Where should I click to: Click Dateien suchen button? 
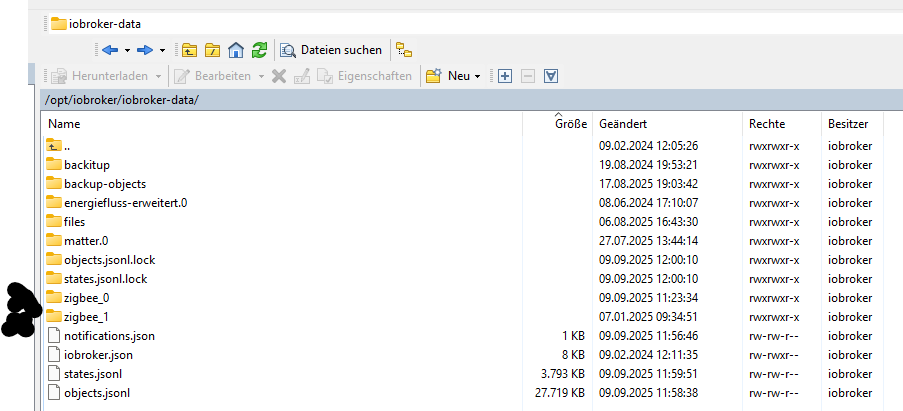pyautogui.click(x=331, y=51)
